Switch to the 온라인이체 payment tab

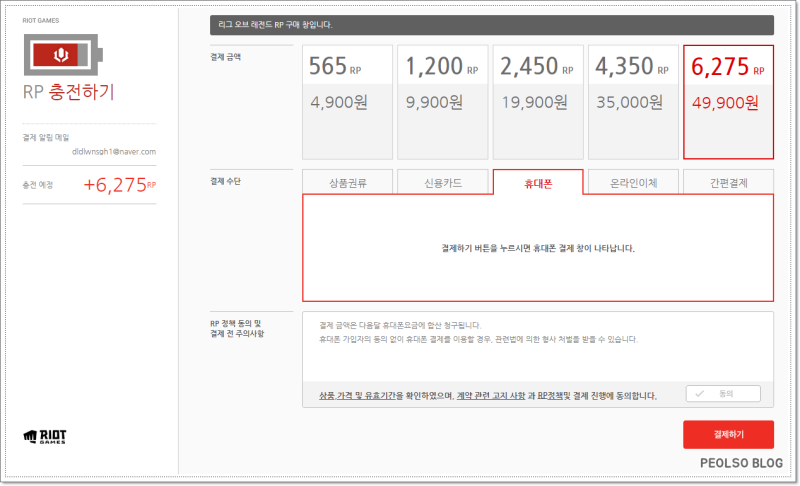click(x=633, y=182)
